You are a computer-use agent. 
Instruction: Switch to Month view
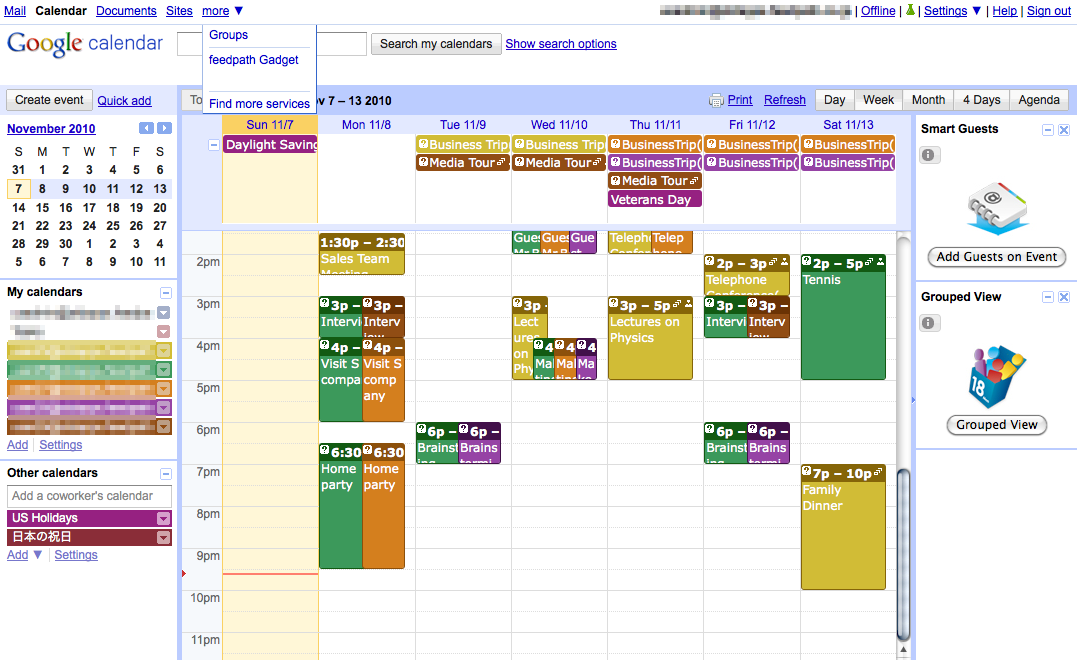tap(929, 100)
